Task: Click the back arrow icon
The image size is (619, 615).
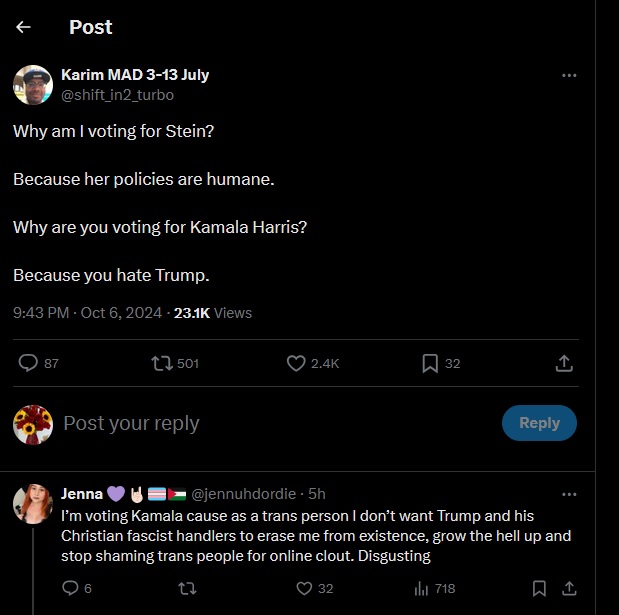Action: 23,27
